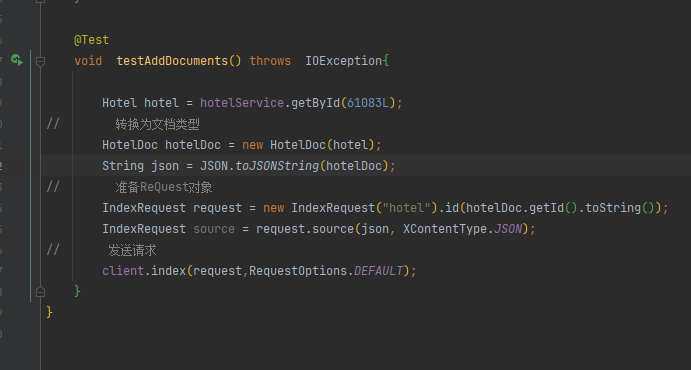
Task: Select the comment 发送请求
Action: [132, 250]
